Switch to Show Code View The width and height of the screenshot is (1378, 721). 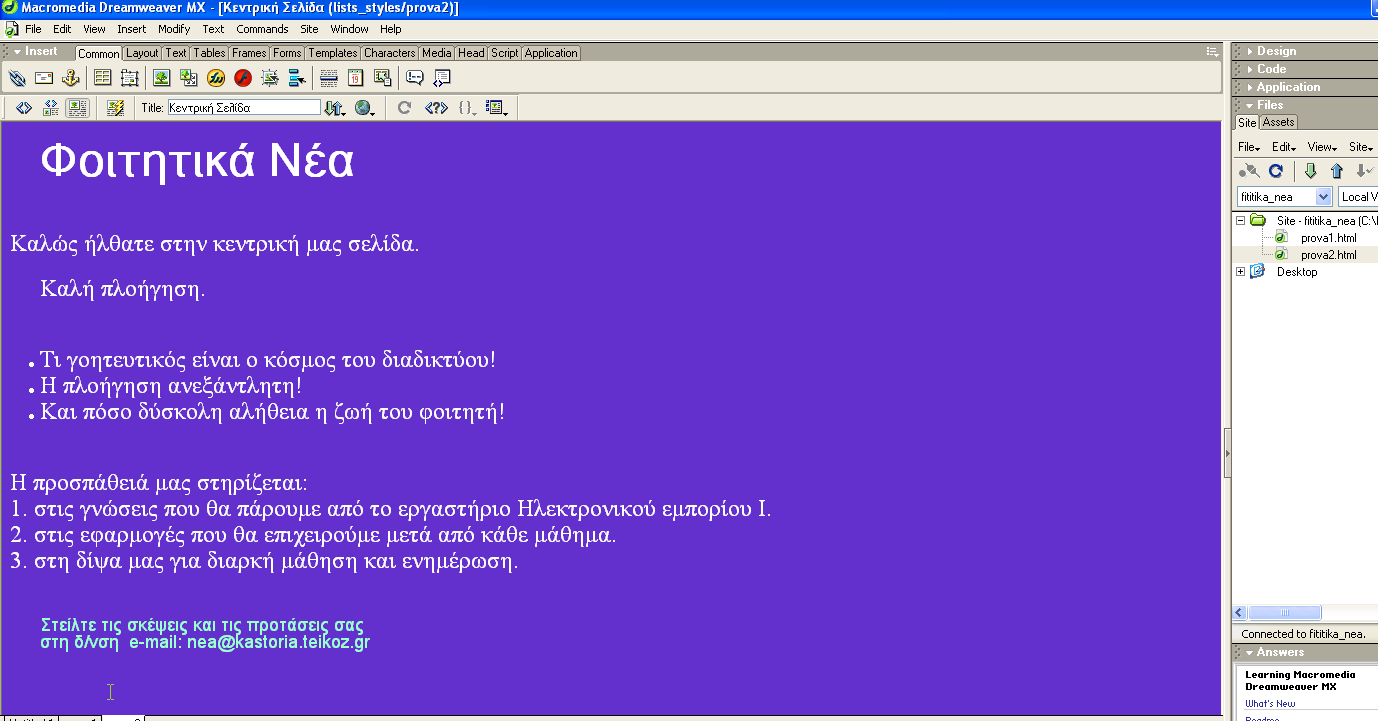pos(24,107)
